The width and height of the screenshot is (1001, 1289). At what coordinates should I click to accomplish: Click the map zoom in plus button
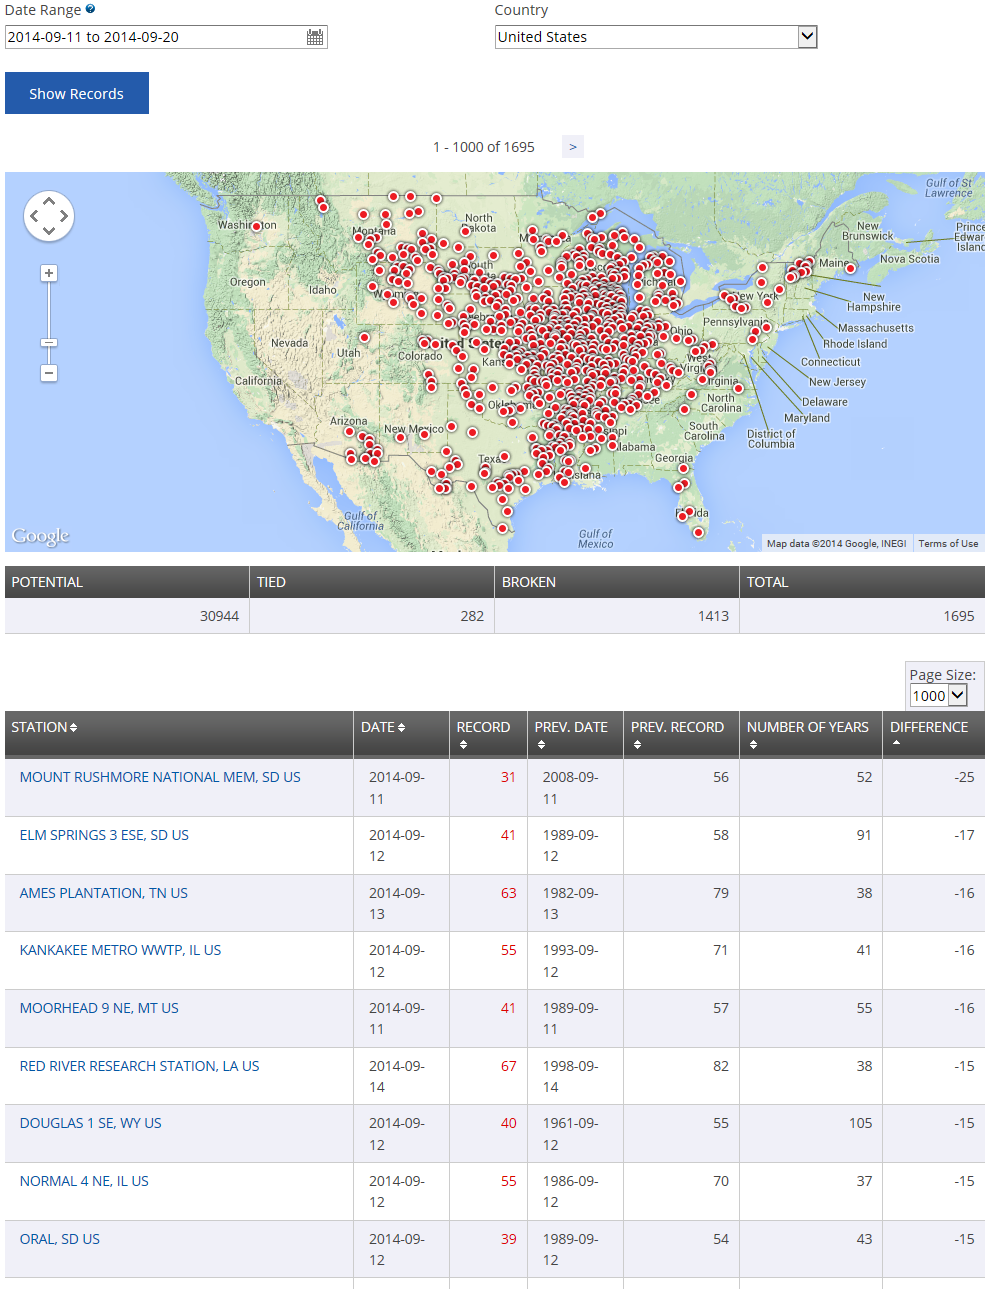[49, 273]
